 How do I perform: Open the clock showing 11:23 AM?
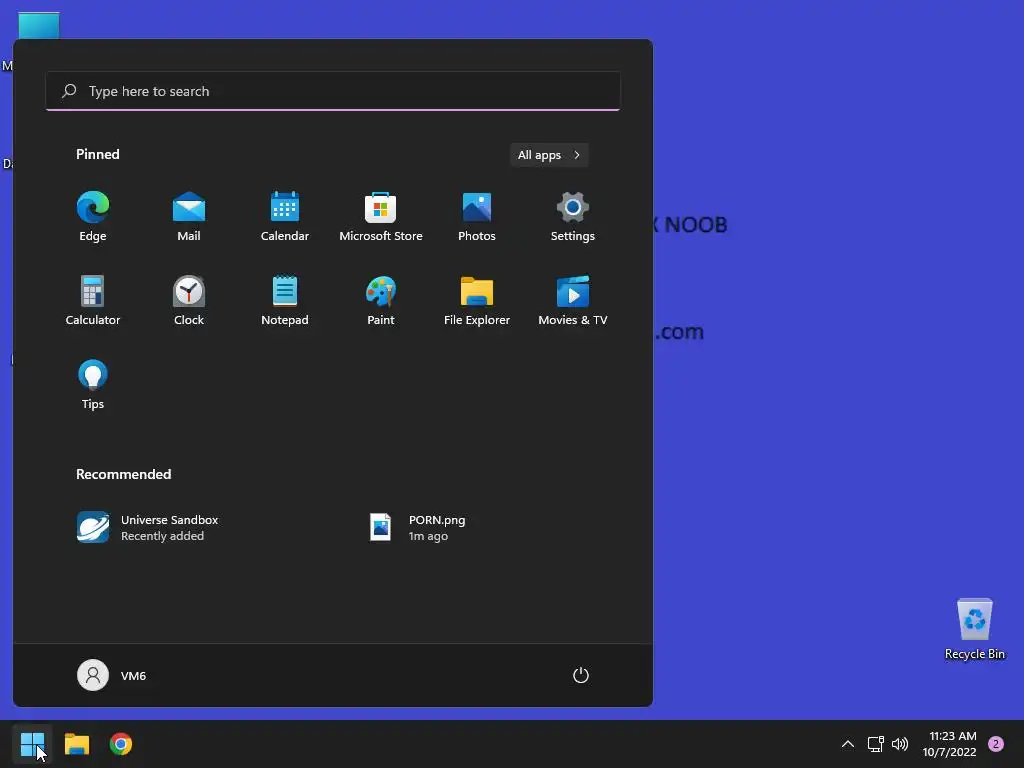950,744
